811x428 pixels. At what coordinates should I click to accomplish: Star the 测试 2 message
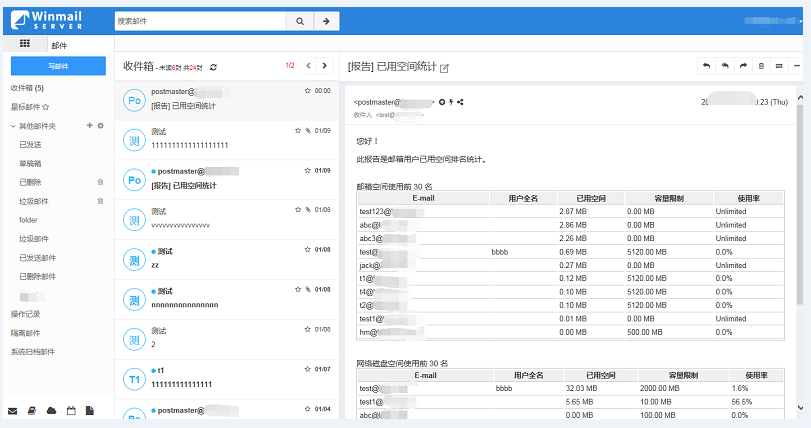click(x=307, y=329)
